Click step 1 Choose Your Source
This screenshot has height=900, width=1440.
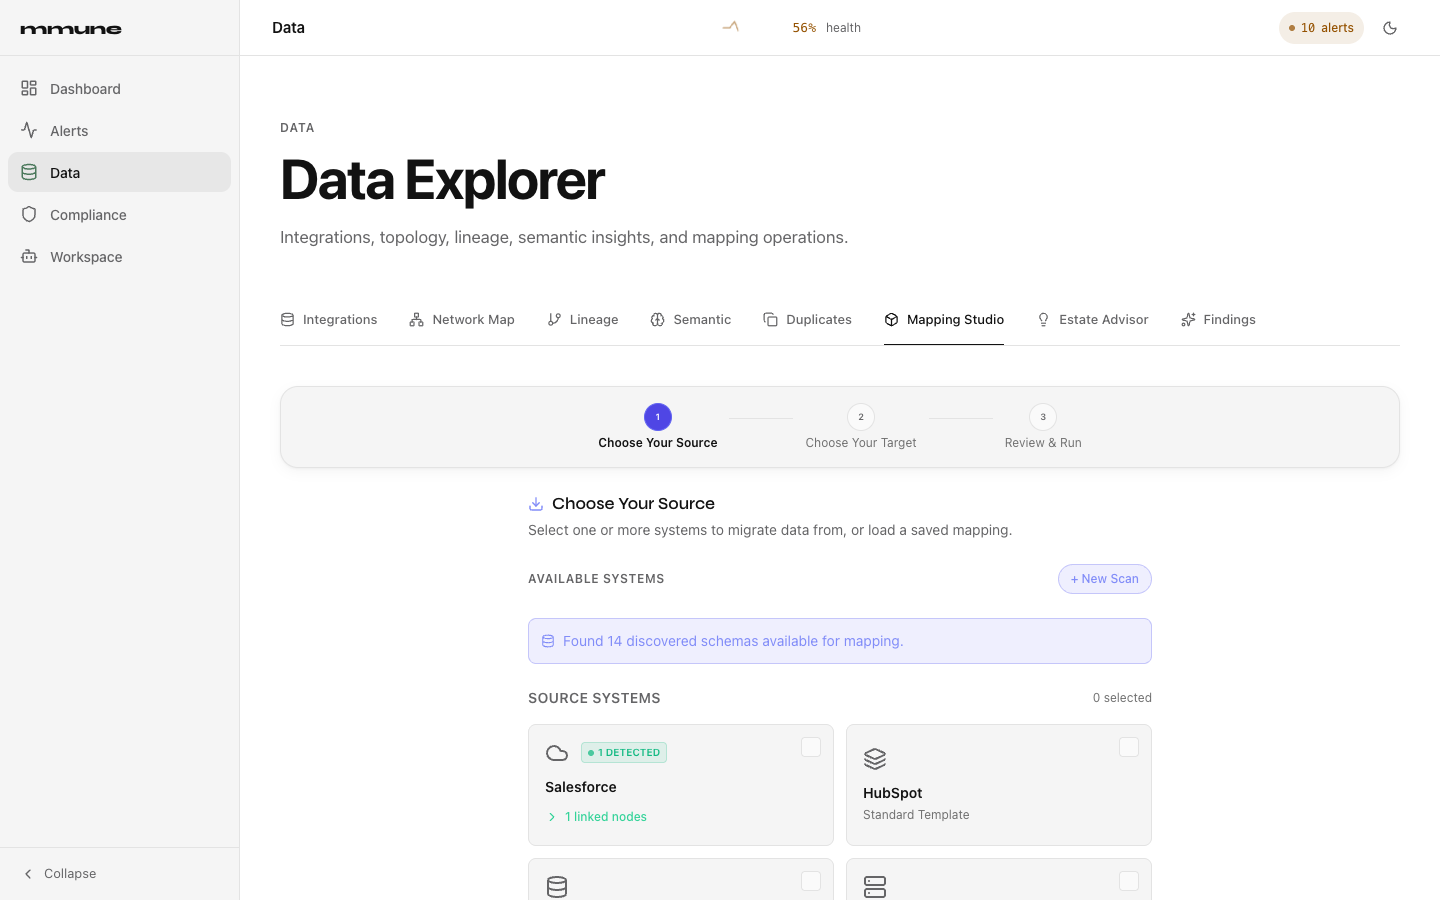tap(658, 427)
